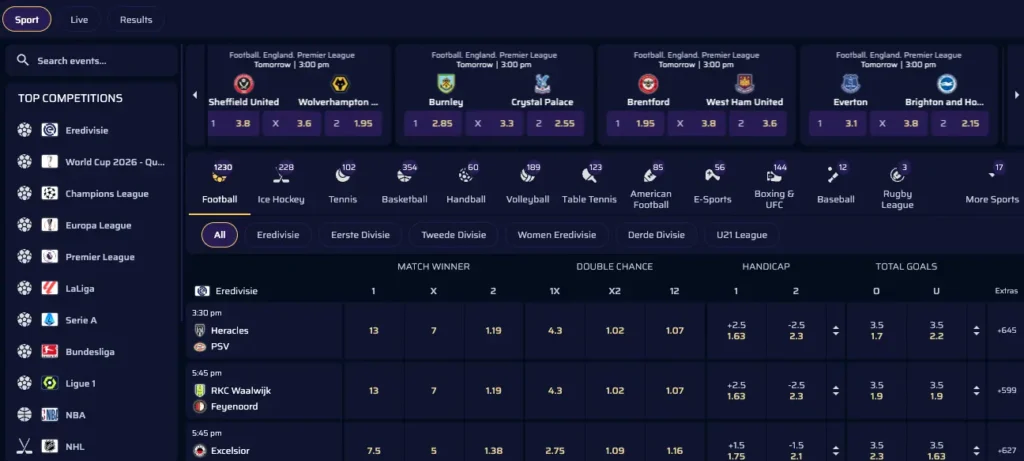Open the Boxing & UFC category icon

(x=774, y=176)
